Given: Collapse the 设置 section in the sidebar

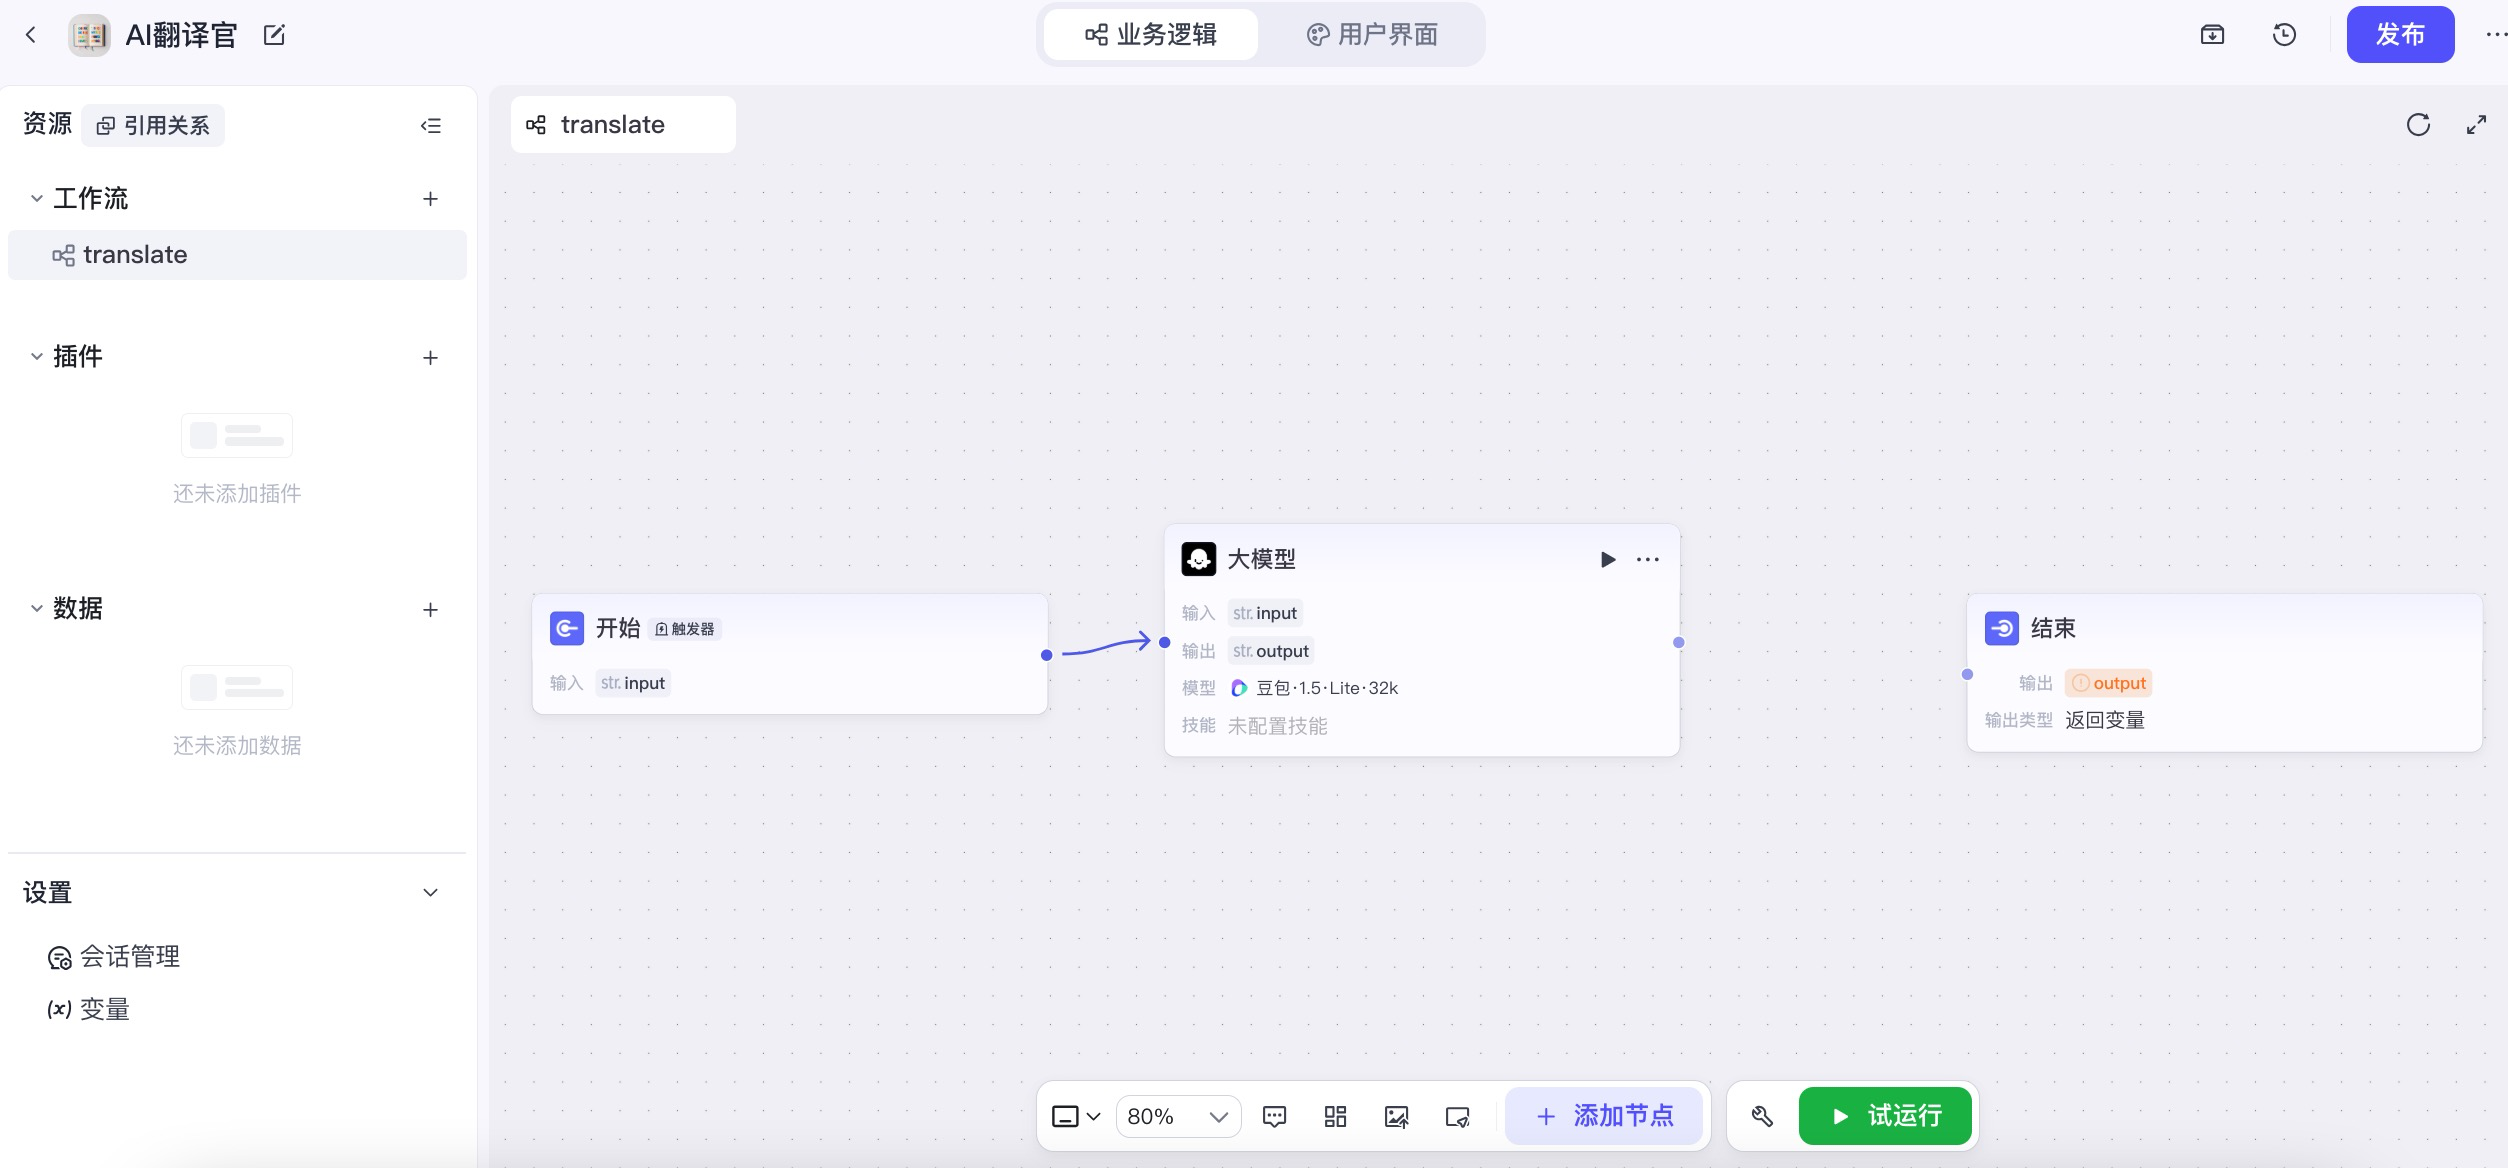Looking at the screenshot, I should point(430,891).
